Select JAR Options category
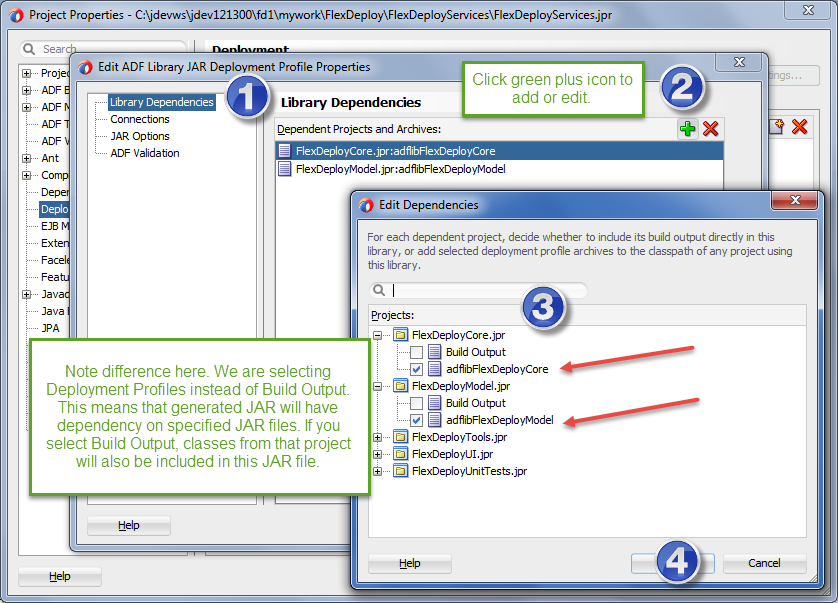838x603 pixels. (x=140, y=136)
